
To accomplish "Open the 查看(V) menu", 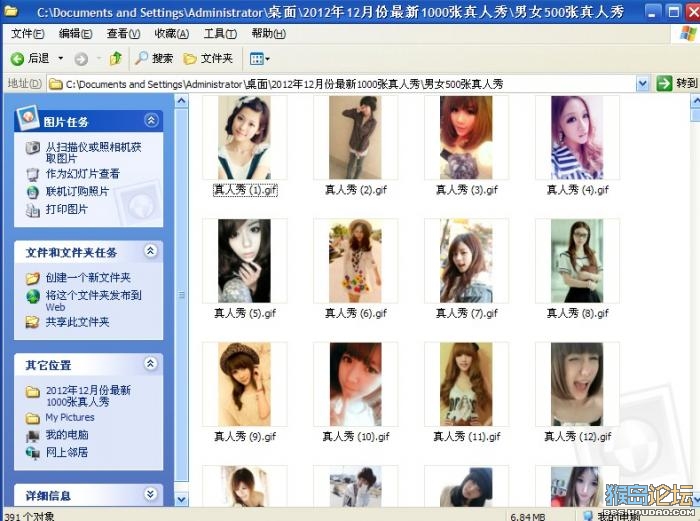I will [123, 33].
